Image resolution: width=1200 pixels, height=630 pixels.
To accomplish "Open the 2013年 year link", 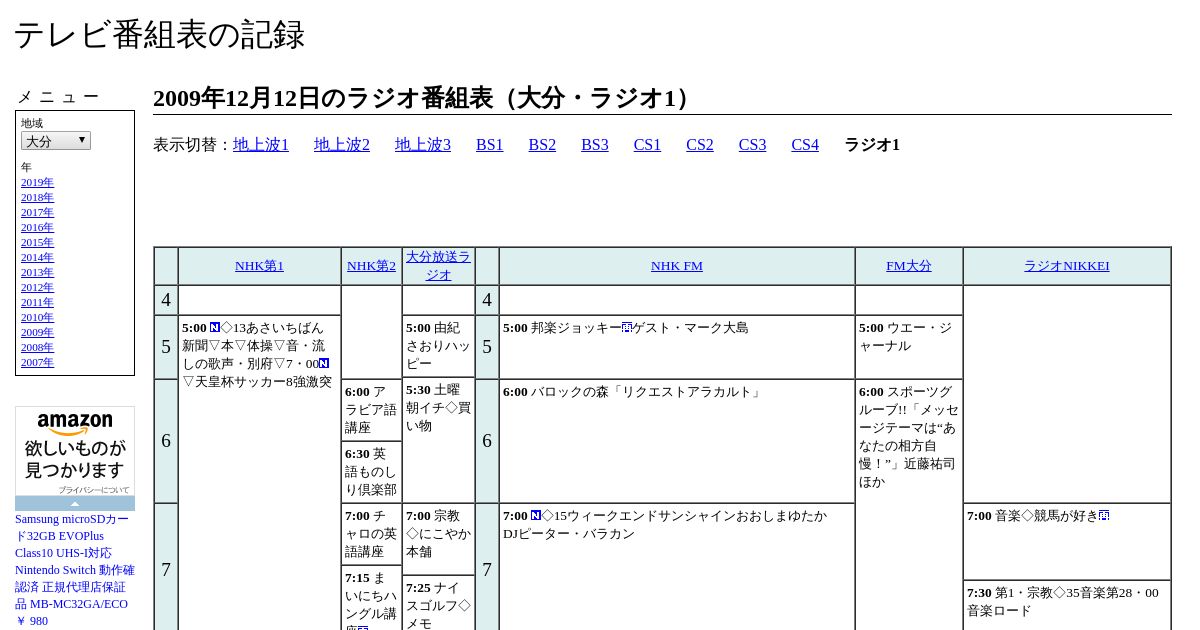I will [x=37, y=273].
